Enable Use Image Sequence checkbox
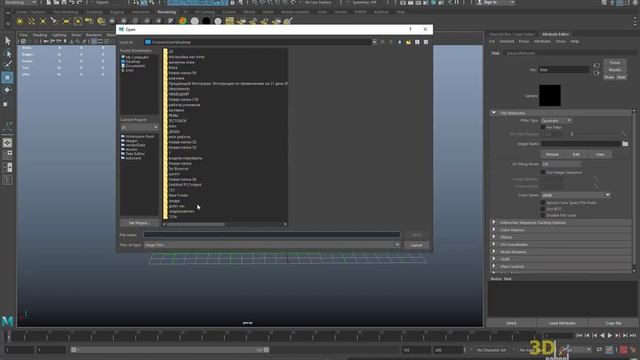The width and height of the screenshot is (640, 360). (x=543, y=172)
